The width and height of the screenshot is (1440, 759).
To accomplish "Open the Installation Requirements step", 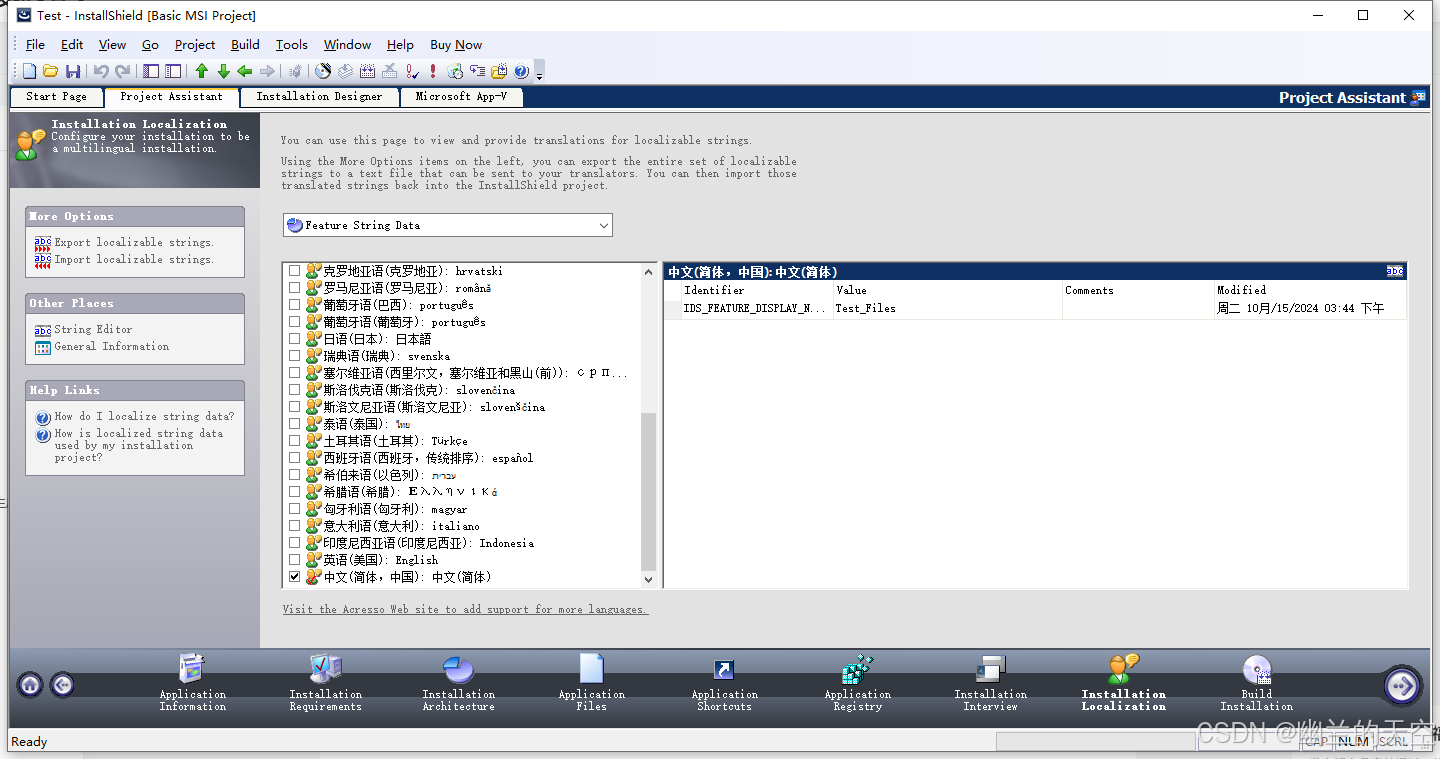I will (x=325, y=684).
